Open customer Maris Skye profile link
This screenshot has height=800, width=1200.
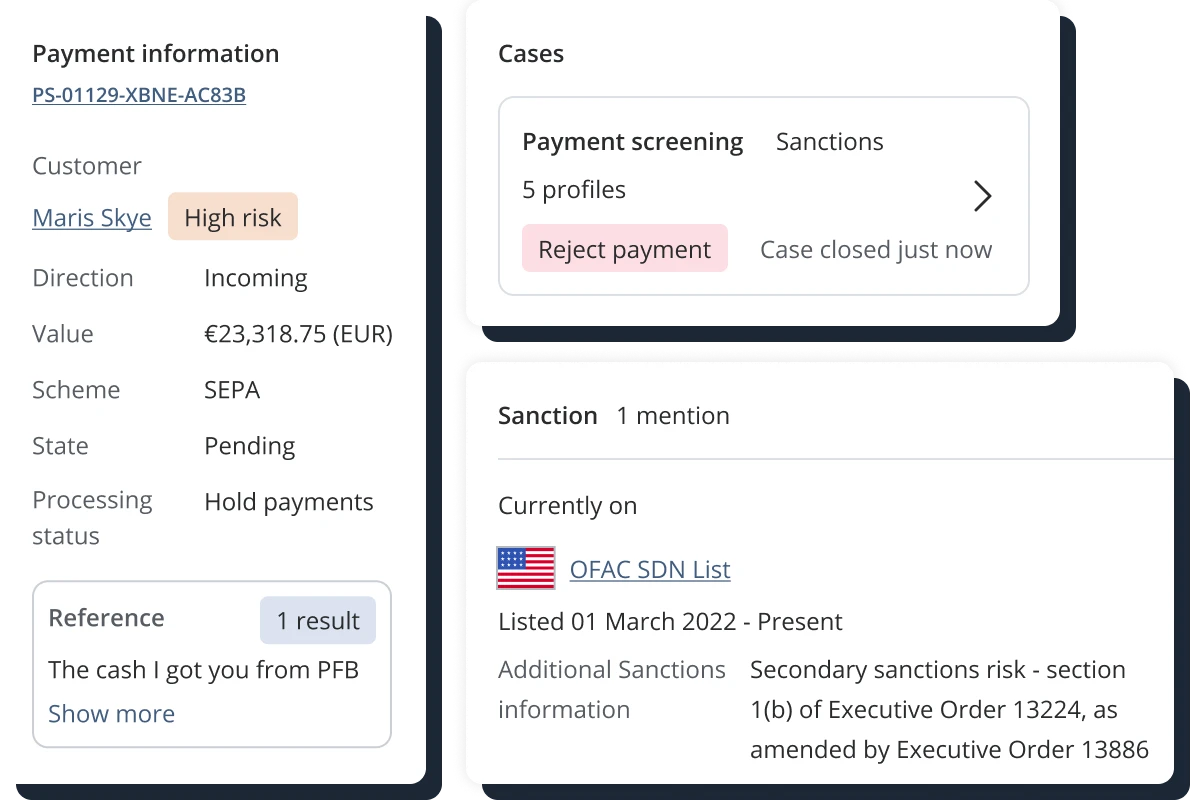pyautogui.click(x=92, y=218)
